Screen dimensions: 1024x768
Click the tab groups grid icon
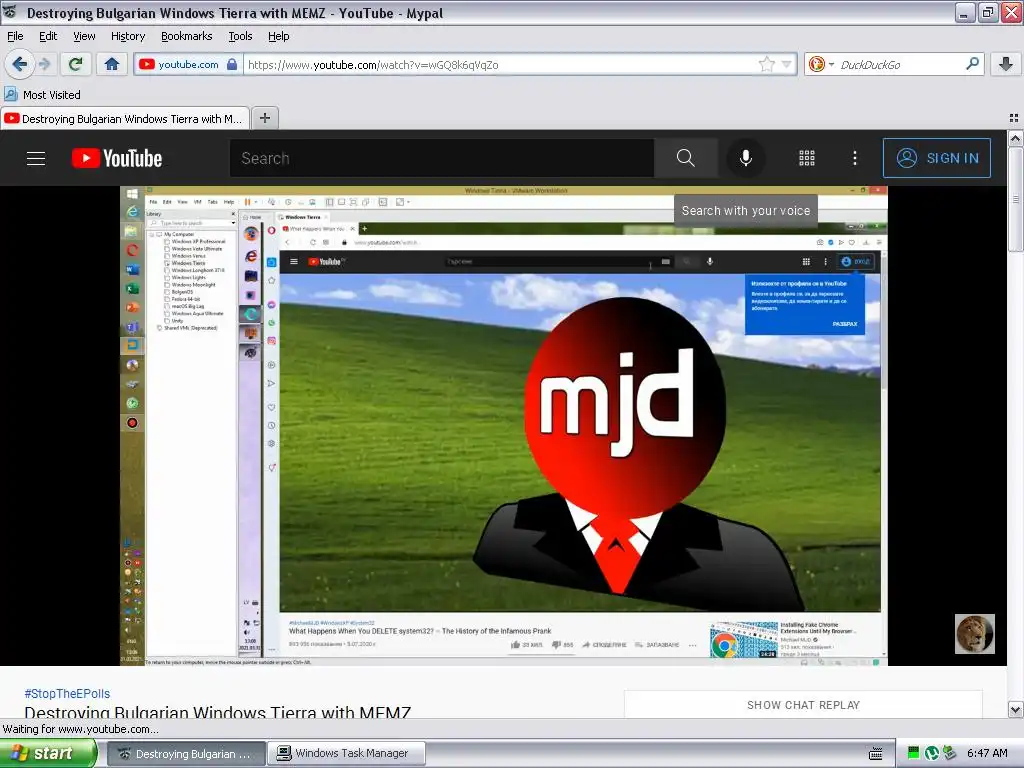coord(1014,118)
